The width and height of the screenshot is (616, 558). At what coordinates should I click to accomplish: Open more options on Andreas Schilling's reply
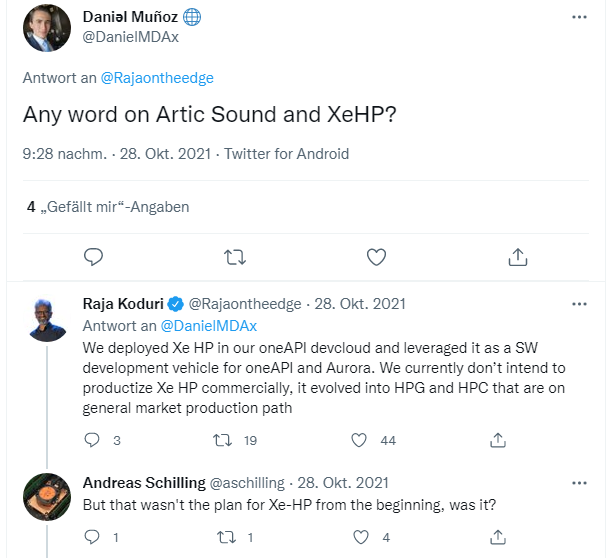pyautogui.click(x=580, y=482)
